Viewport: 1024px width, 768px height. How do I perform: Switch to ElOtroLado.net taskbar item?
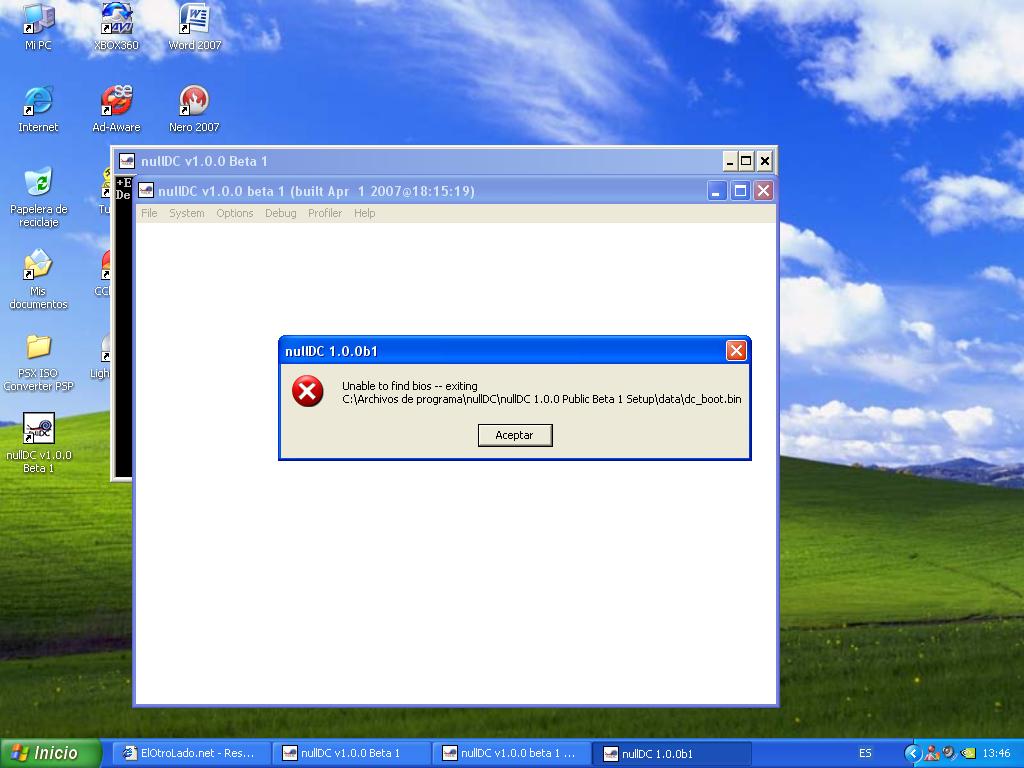(190, 753)
